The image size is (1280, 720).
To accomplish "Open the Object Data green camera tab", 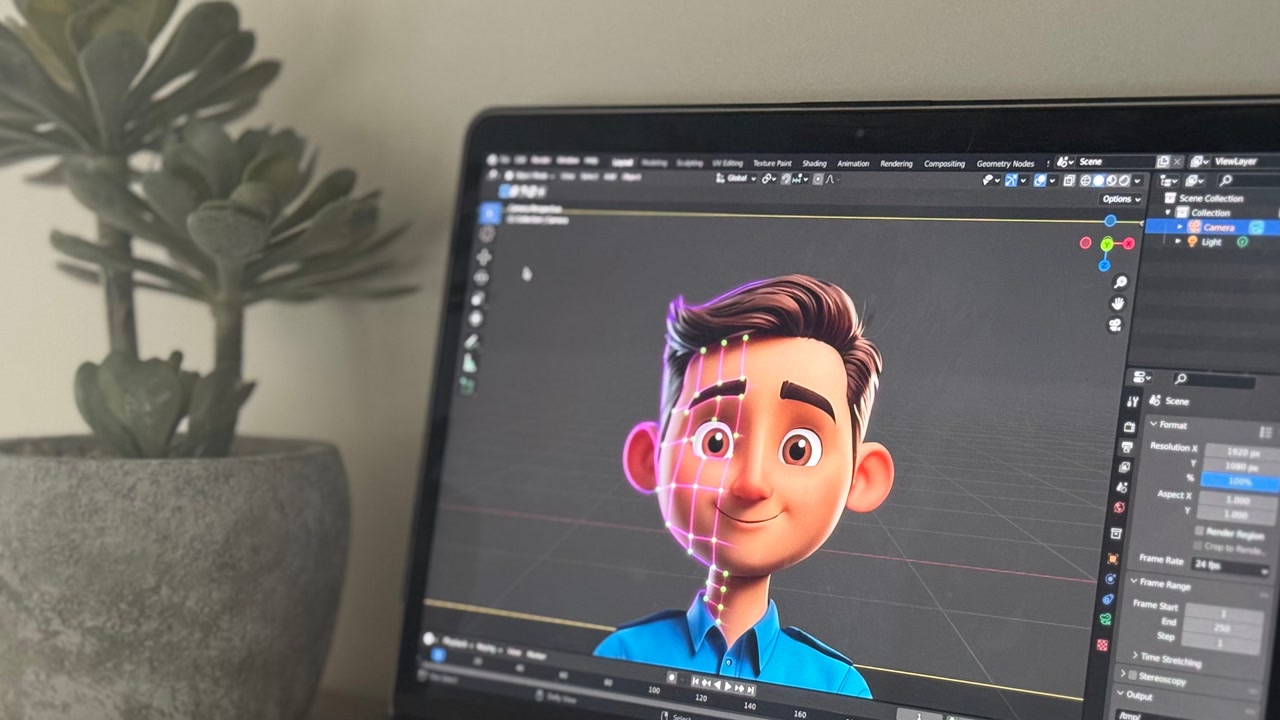I will point(1106,619).
